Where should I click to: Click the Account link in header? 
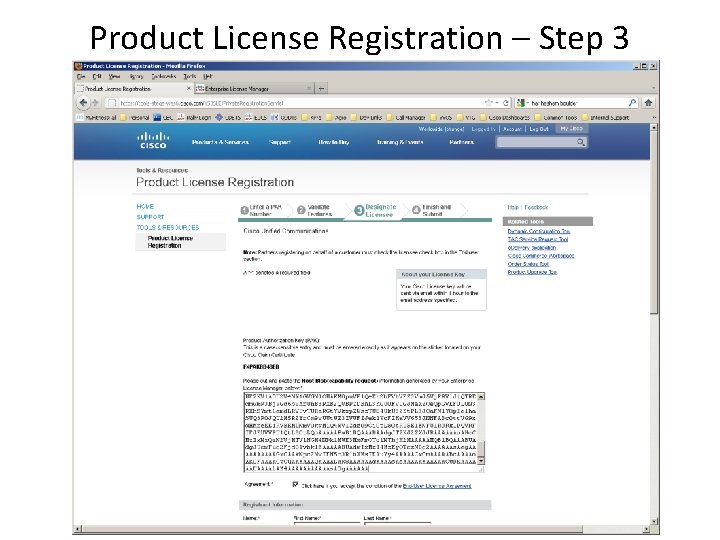(x=512, y=129)
